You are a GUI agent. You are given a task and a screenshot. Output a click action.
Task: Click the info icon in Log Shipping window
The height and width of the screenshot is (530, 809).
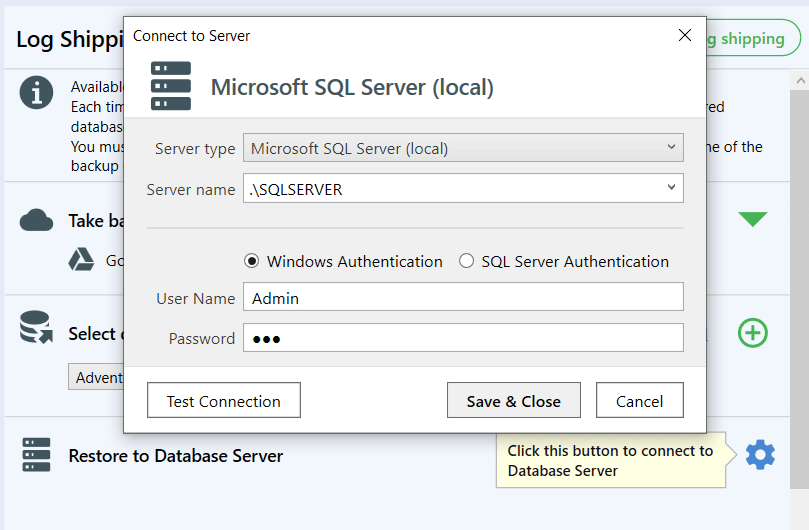(x=36, y=93)
